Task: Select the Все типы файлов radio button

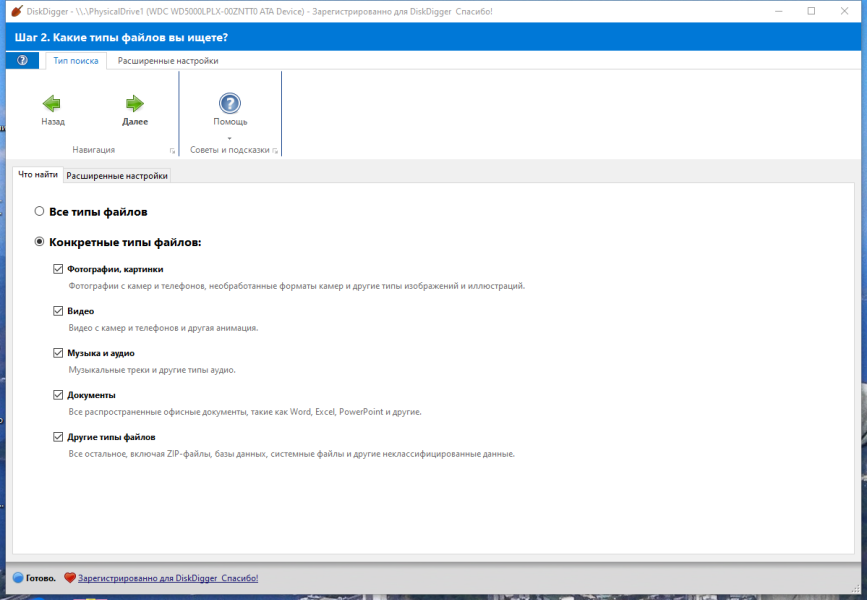Action: 39,211
